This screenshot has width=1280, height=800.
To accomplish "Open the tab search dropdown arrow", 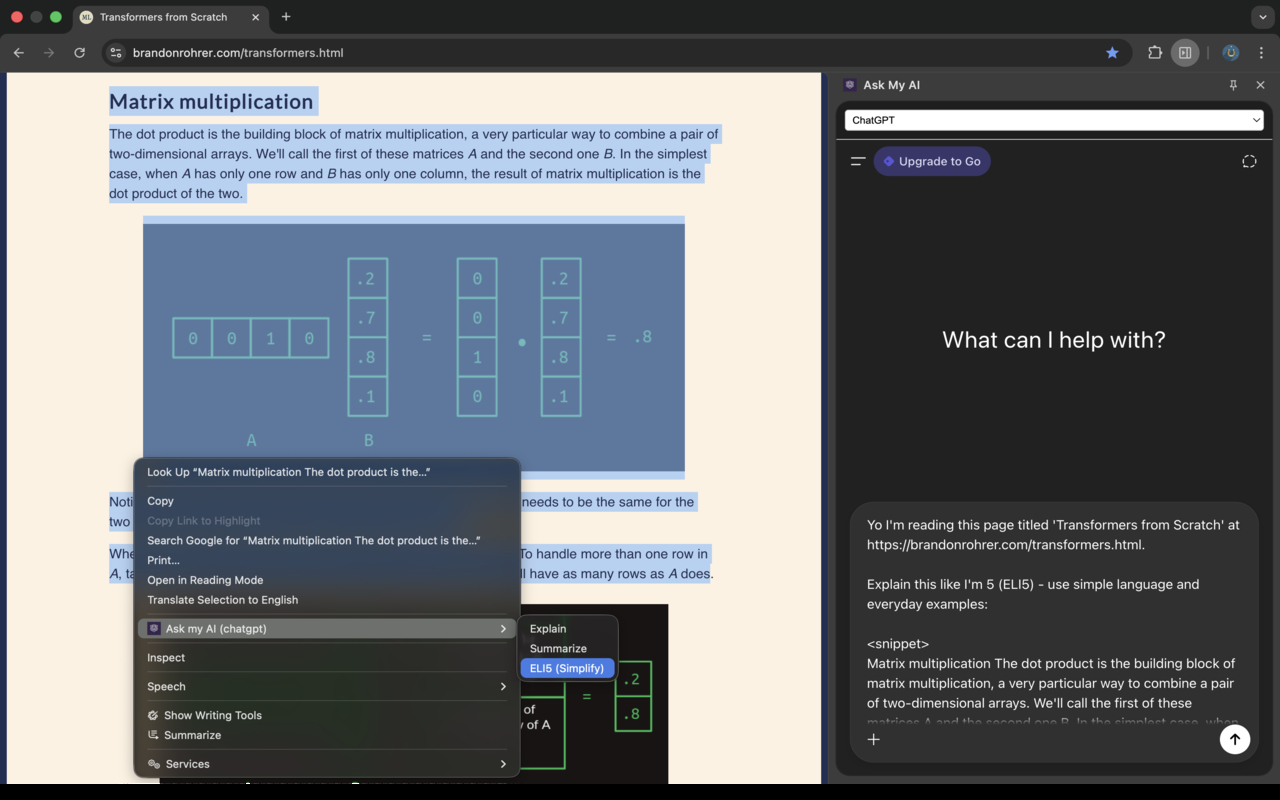I will tap(1262, 17).
